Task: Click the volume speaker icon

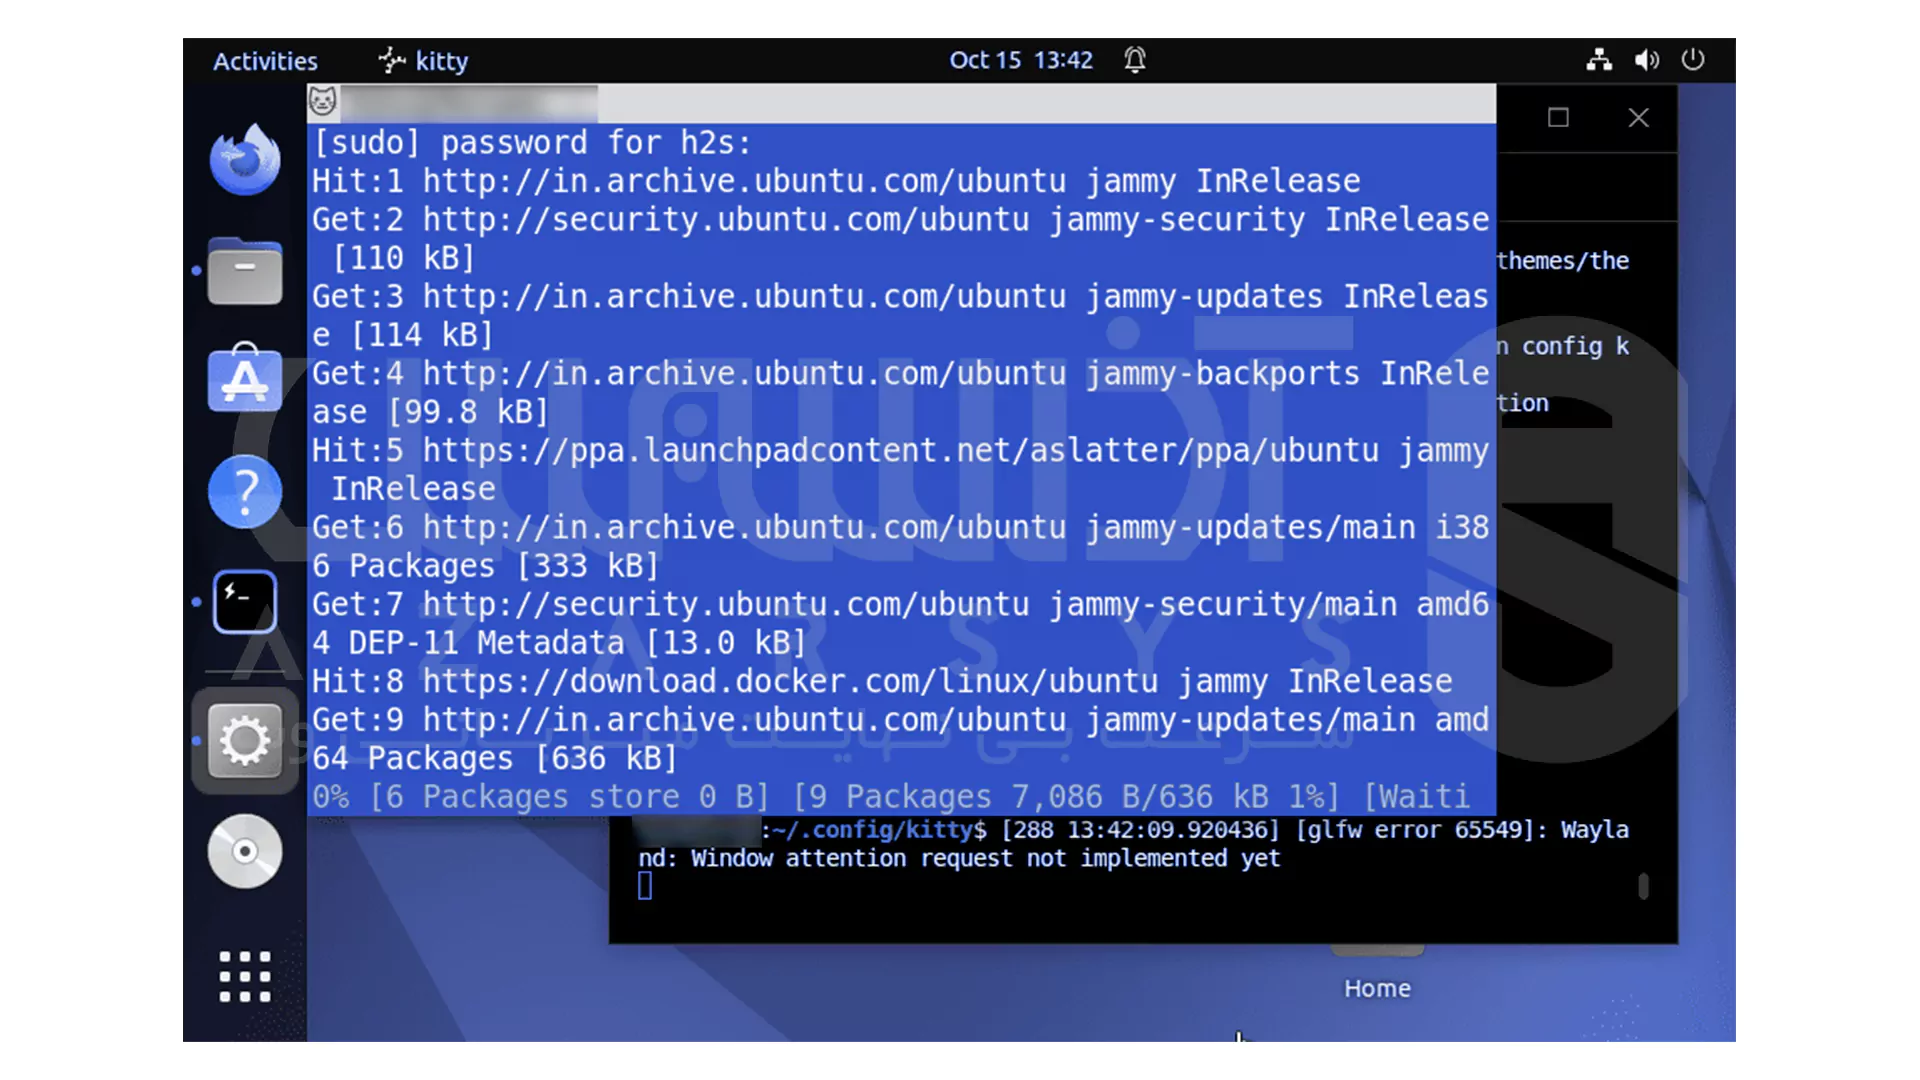Action: tap(1646, 60)
